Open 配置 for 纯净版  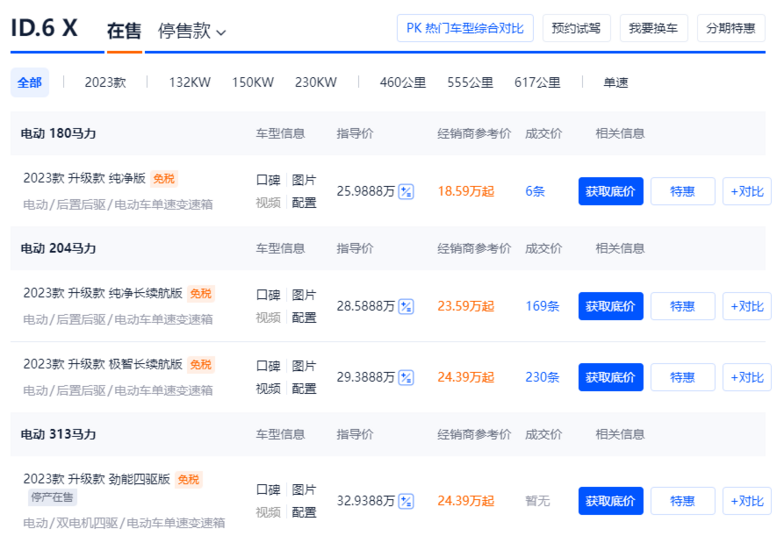point(304,203)
